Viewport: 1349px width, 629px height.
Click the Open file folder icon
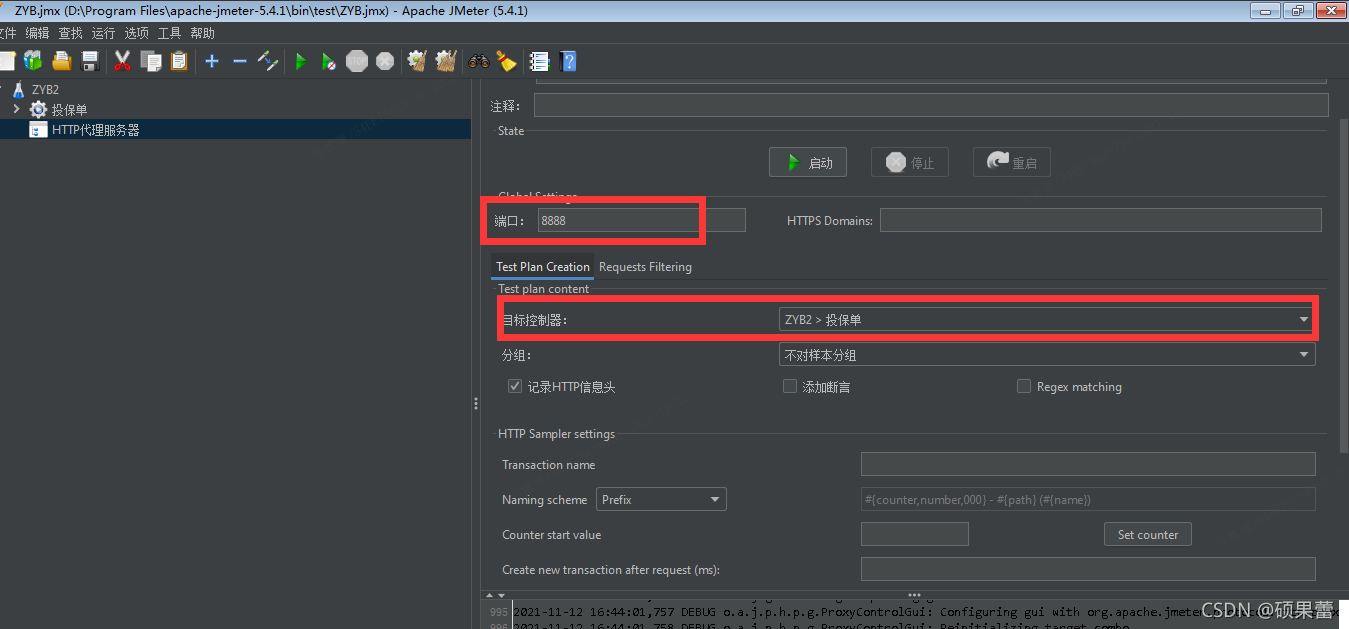click(62, 61)
